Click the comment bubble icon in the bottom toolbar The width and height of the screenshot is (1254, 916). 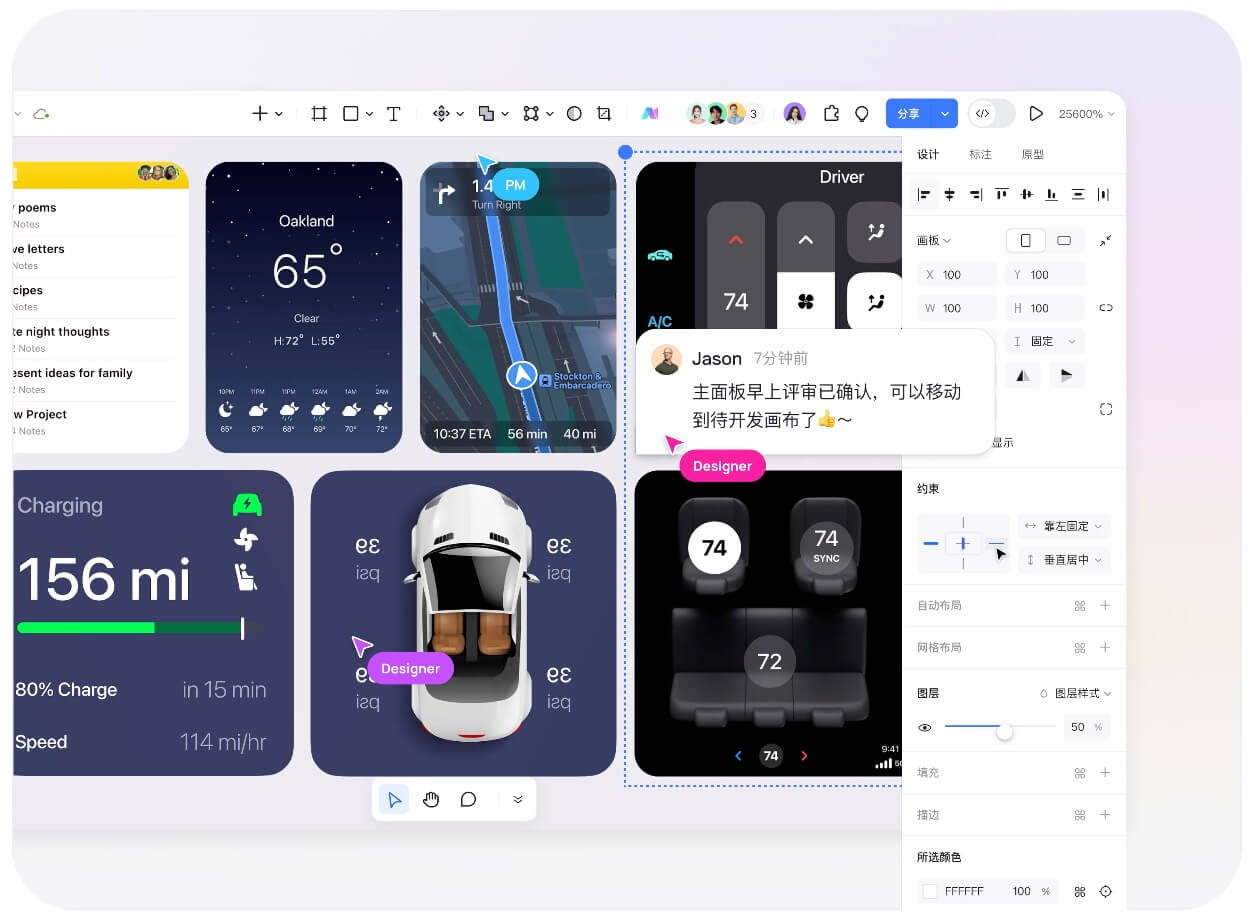point(466,799)
